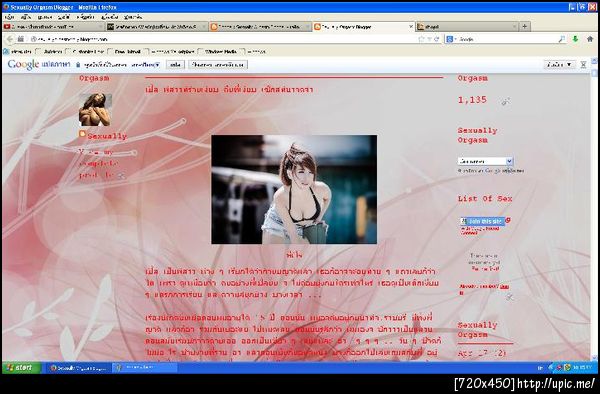This screenshot has width=600, height=394.
Task: Click the page scrollbar up arrow
Action: pyautogui.click(x=594, y=60)
